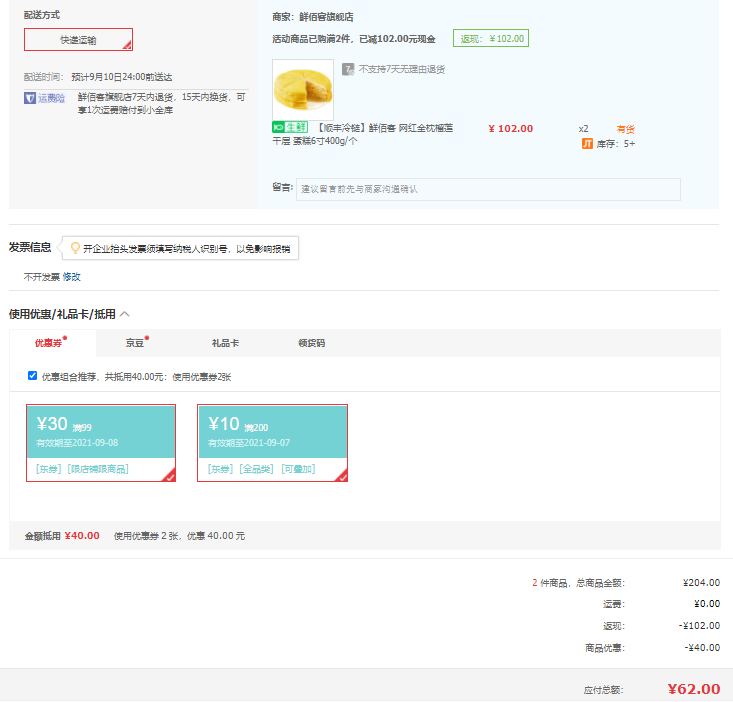This screenshot has width=733, height=702.
Task: Click the red ¥ 102.00 item price
Action: 510,129
